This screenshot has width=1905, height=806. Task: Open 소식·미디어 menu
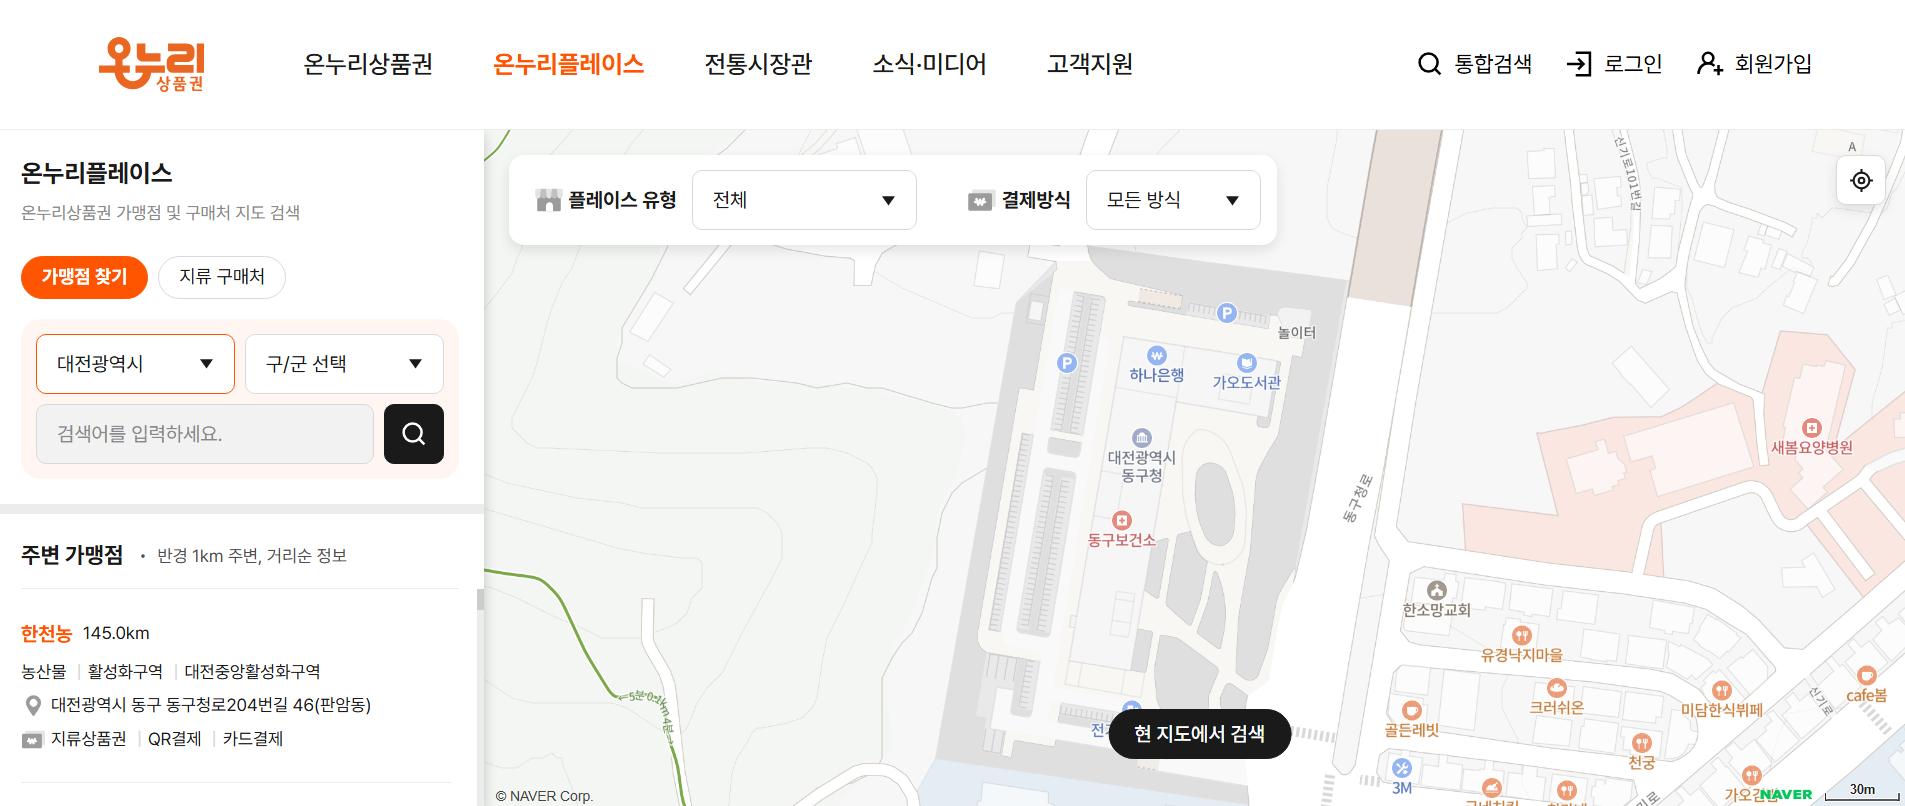pyautogui.click(x=929, y=64)
